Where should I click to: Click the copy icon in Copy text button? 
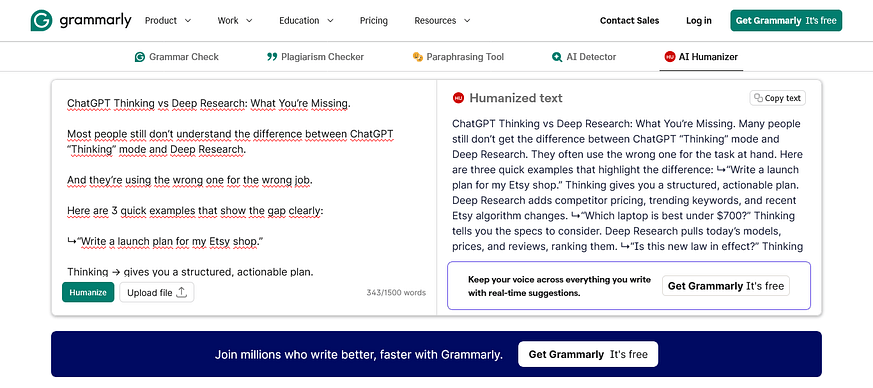(758, 98)
